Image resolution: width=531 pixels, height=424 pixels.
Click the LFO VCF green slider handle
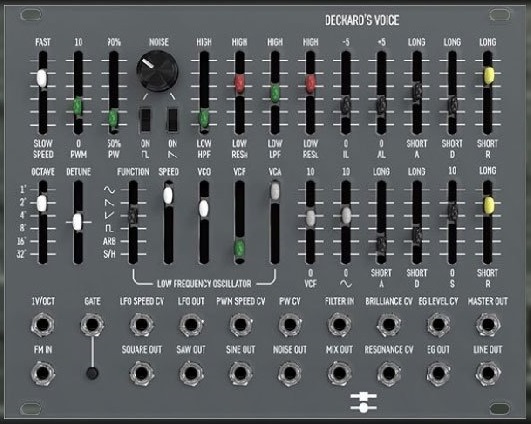click(239, 248)
